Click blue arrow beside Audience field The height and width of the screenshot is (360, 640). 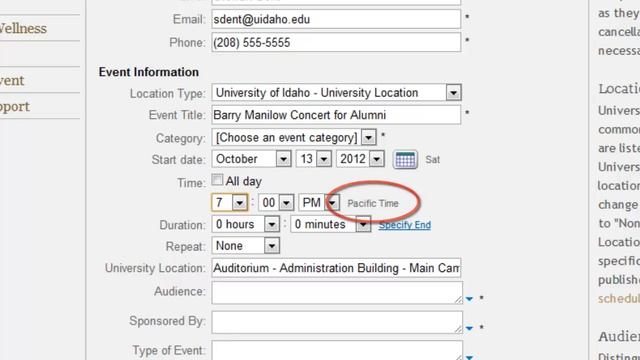click(x=469, y=299)
